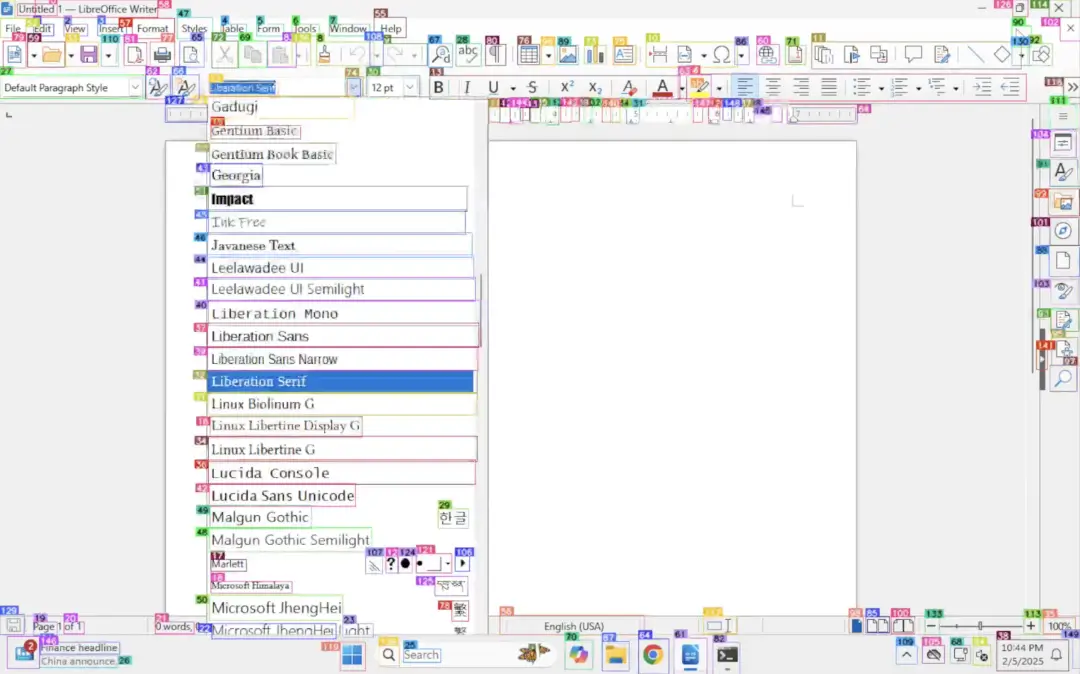Toggle Subscript formatting

pyautogui.click(x=595, y=87)
